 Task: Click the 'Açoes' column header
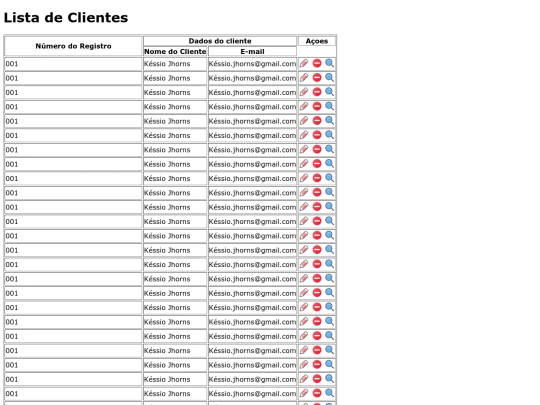click(x=317, y=41)
